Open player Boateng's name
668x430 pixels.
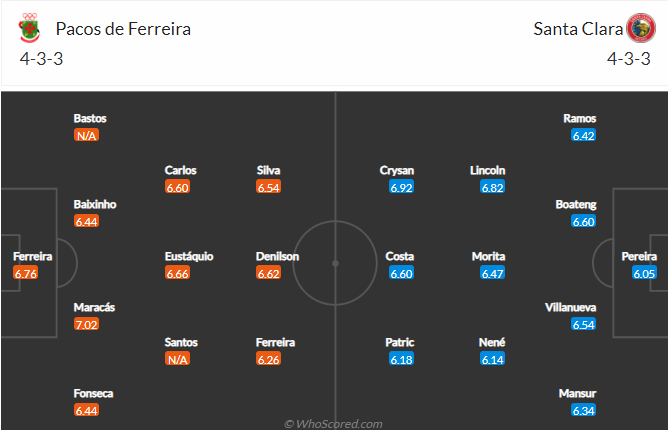click(x=576, y=204)
